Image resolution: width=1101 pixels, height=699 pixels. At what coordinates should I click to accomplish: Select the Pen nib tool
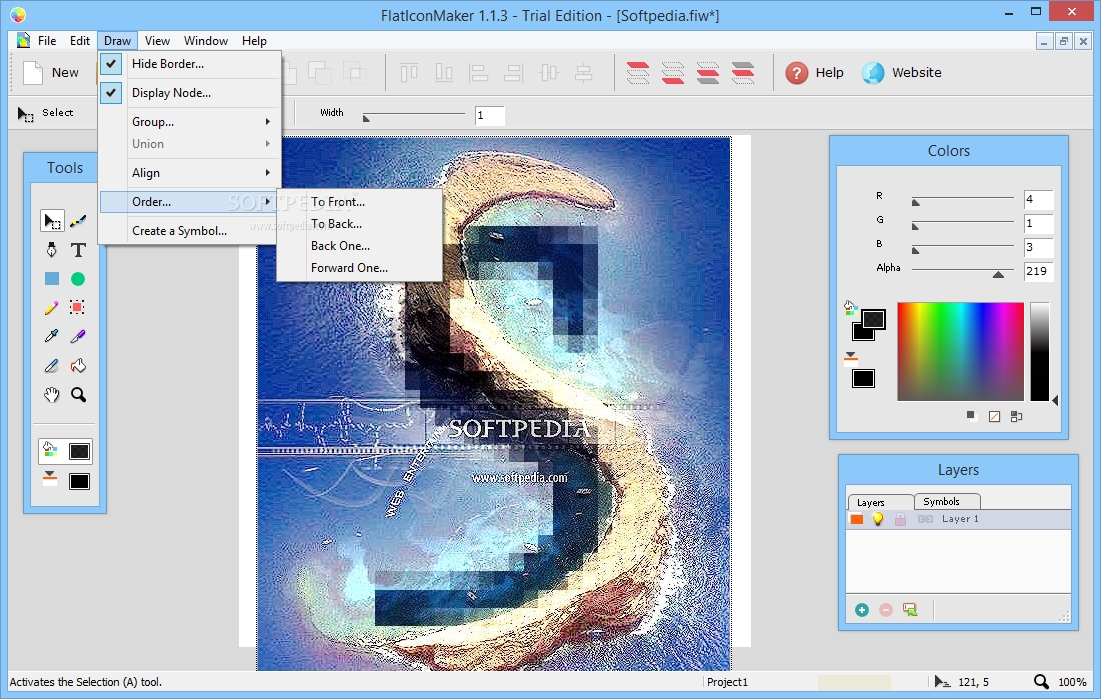(52, 249)
